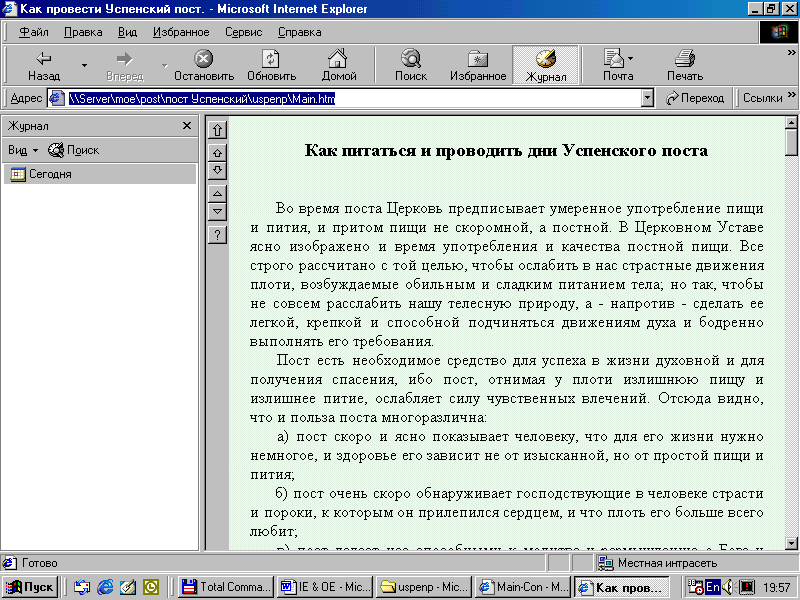Screen dimensions: 800x600
Task: Print the page with Печать
Action: [685, 65]
